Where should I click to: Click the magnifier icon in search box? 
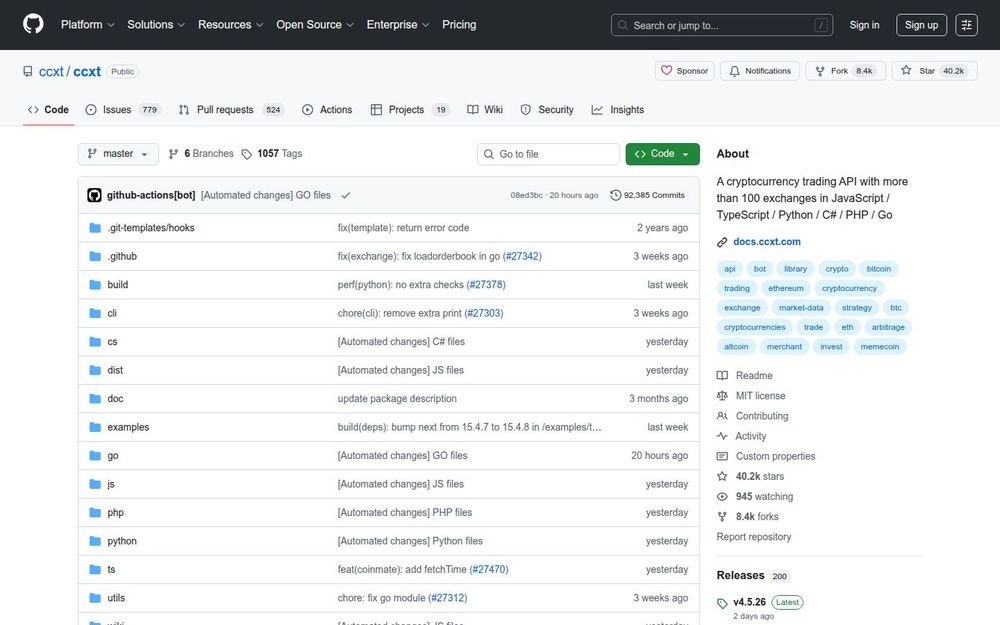(x=622, y=26)
